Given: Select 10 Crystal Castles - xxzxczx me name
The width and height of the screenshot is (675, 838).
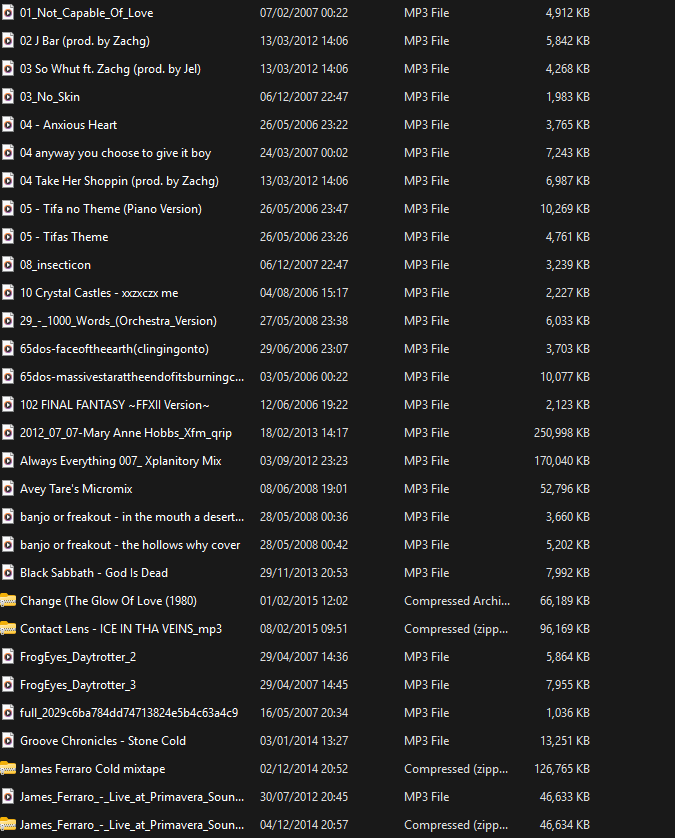Looking at the screenshot, I should click(x=99, y=293).
